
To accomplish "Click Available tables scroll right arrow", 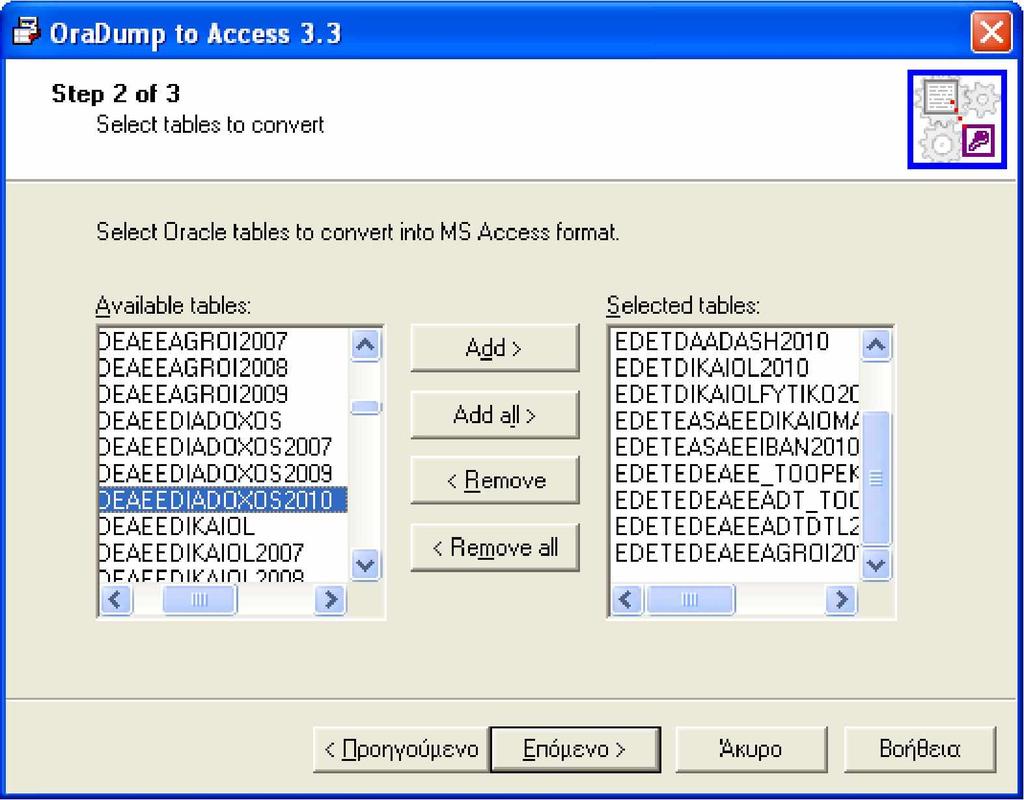I will coord(330,599).
